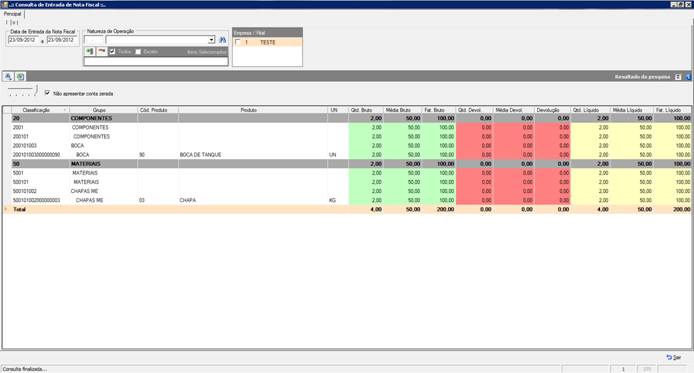Click the start date field for Nota Fiscal
This screenshot has width=694, height=373.
point(24,40)
